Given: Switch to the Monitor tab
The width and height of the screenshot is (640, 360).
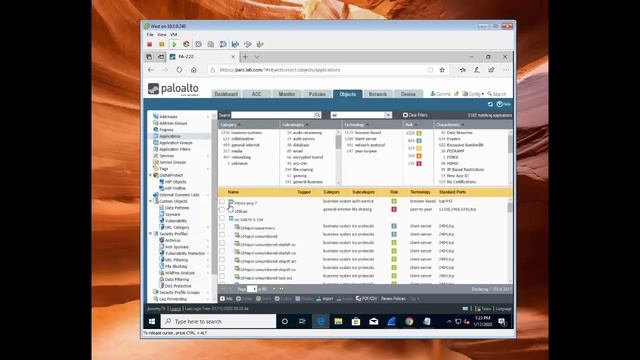Looking at the screenshot, I should (x=287, y=94).
